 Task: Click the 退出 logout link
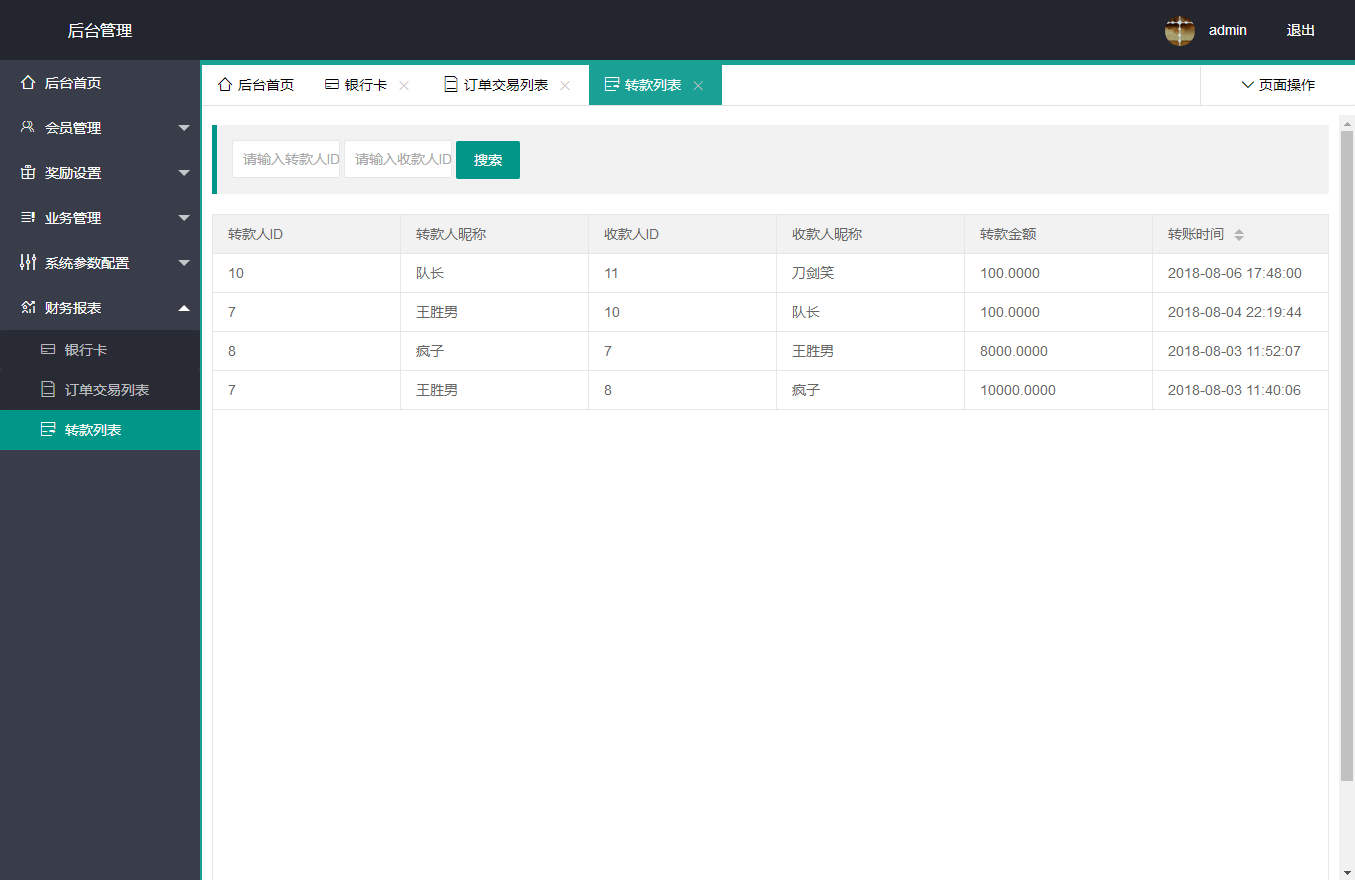(1300, 30)
